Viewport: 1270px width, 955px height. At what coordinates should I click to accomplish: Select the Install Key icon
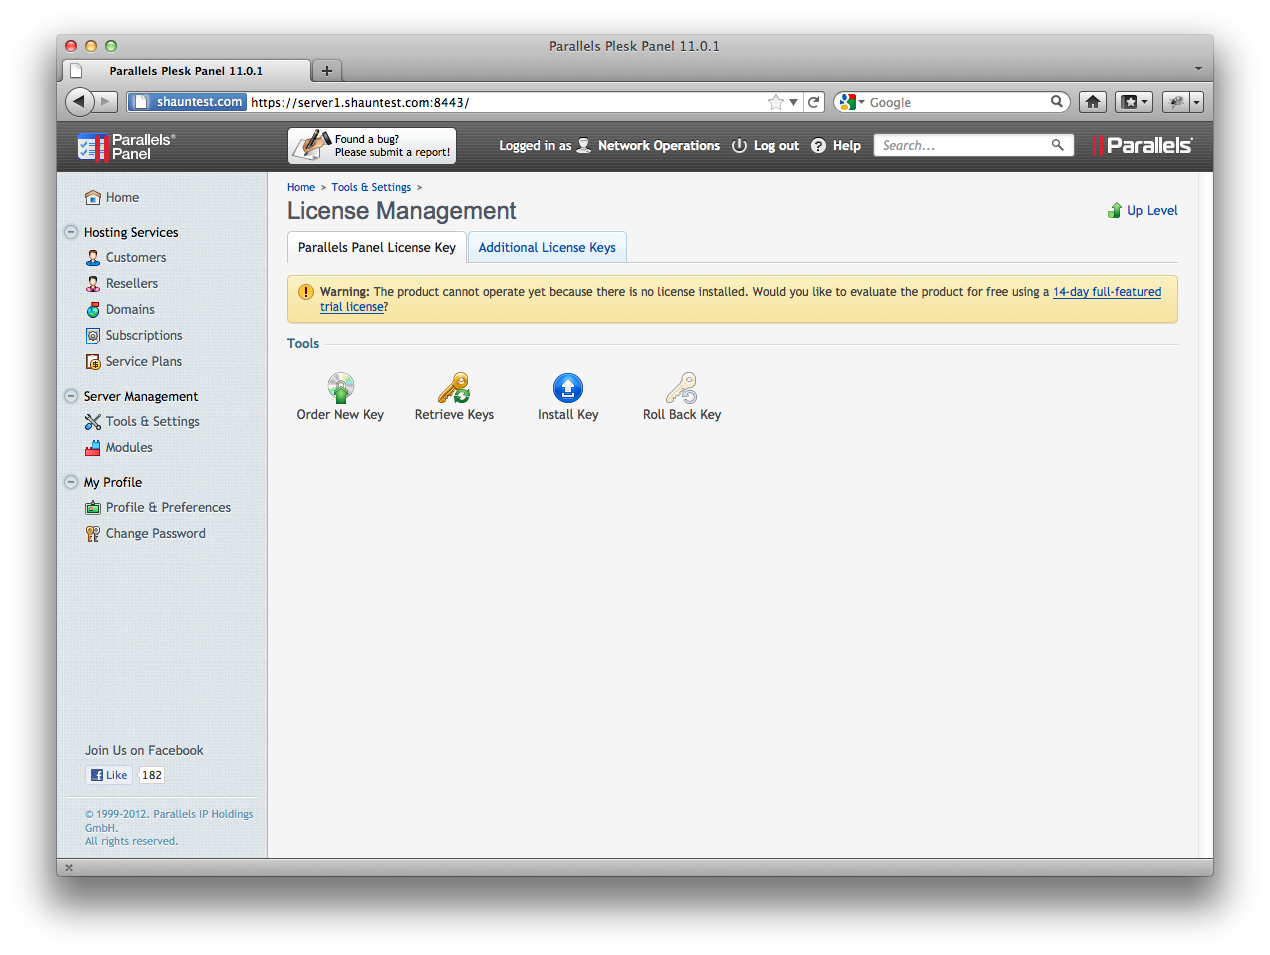tap(567, 388)
